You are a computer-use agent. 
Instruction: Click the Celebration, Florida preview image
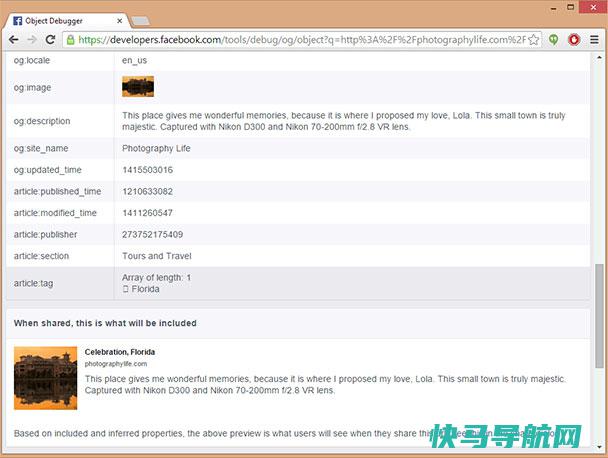[45, 378]
